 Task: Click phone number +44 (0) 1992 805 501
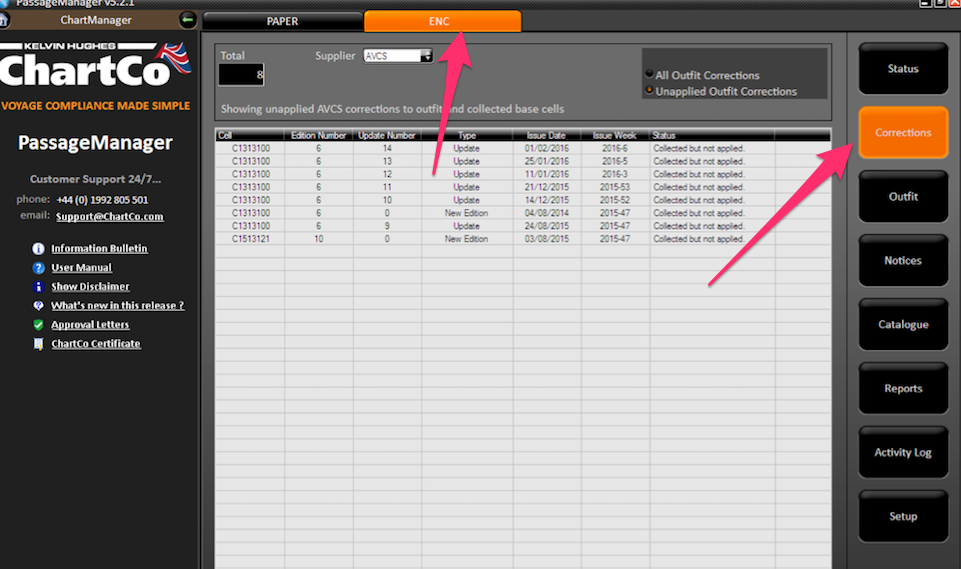tap(102, 200)
